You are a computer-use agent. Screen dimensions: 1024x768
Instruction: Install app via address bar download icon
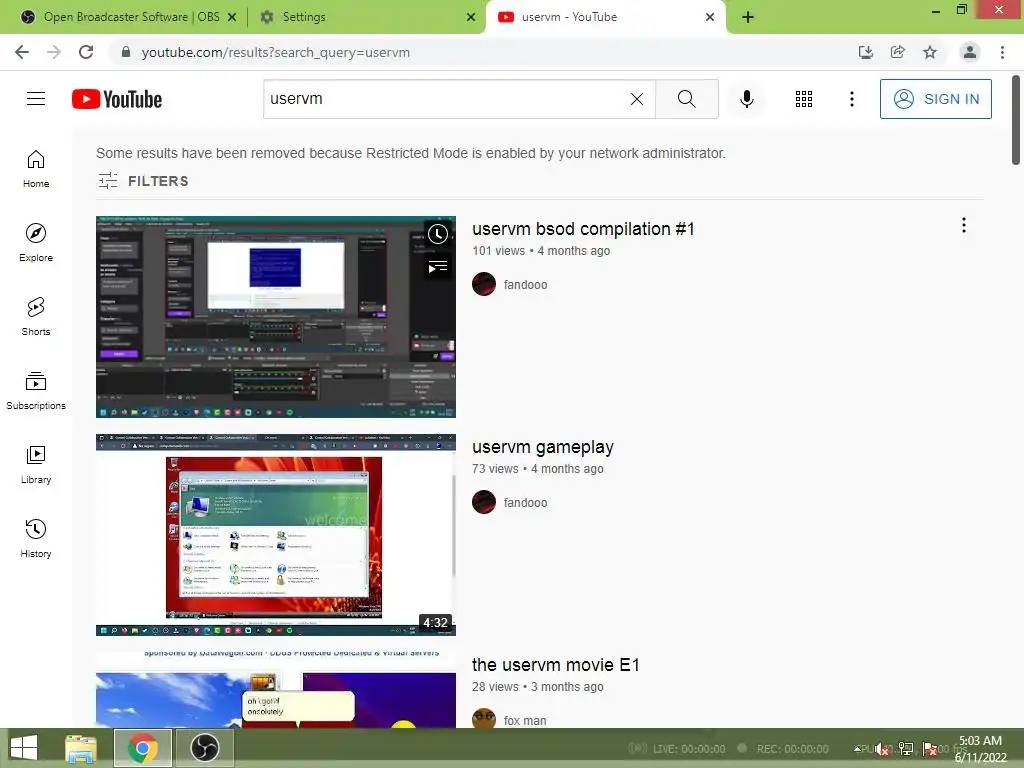tap(866, 52)
